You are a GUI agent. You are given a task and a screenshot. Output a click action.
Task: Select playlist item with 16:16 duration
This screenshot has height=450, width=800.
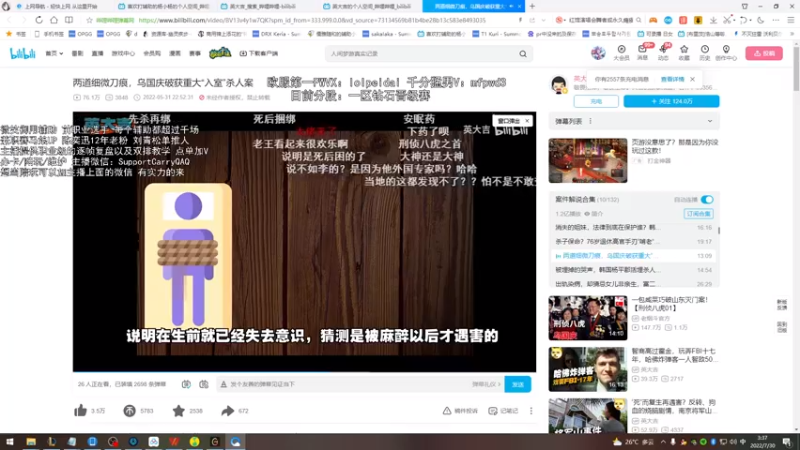(633, 228)
